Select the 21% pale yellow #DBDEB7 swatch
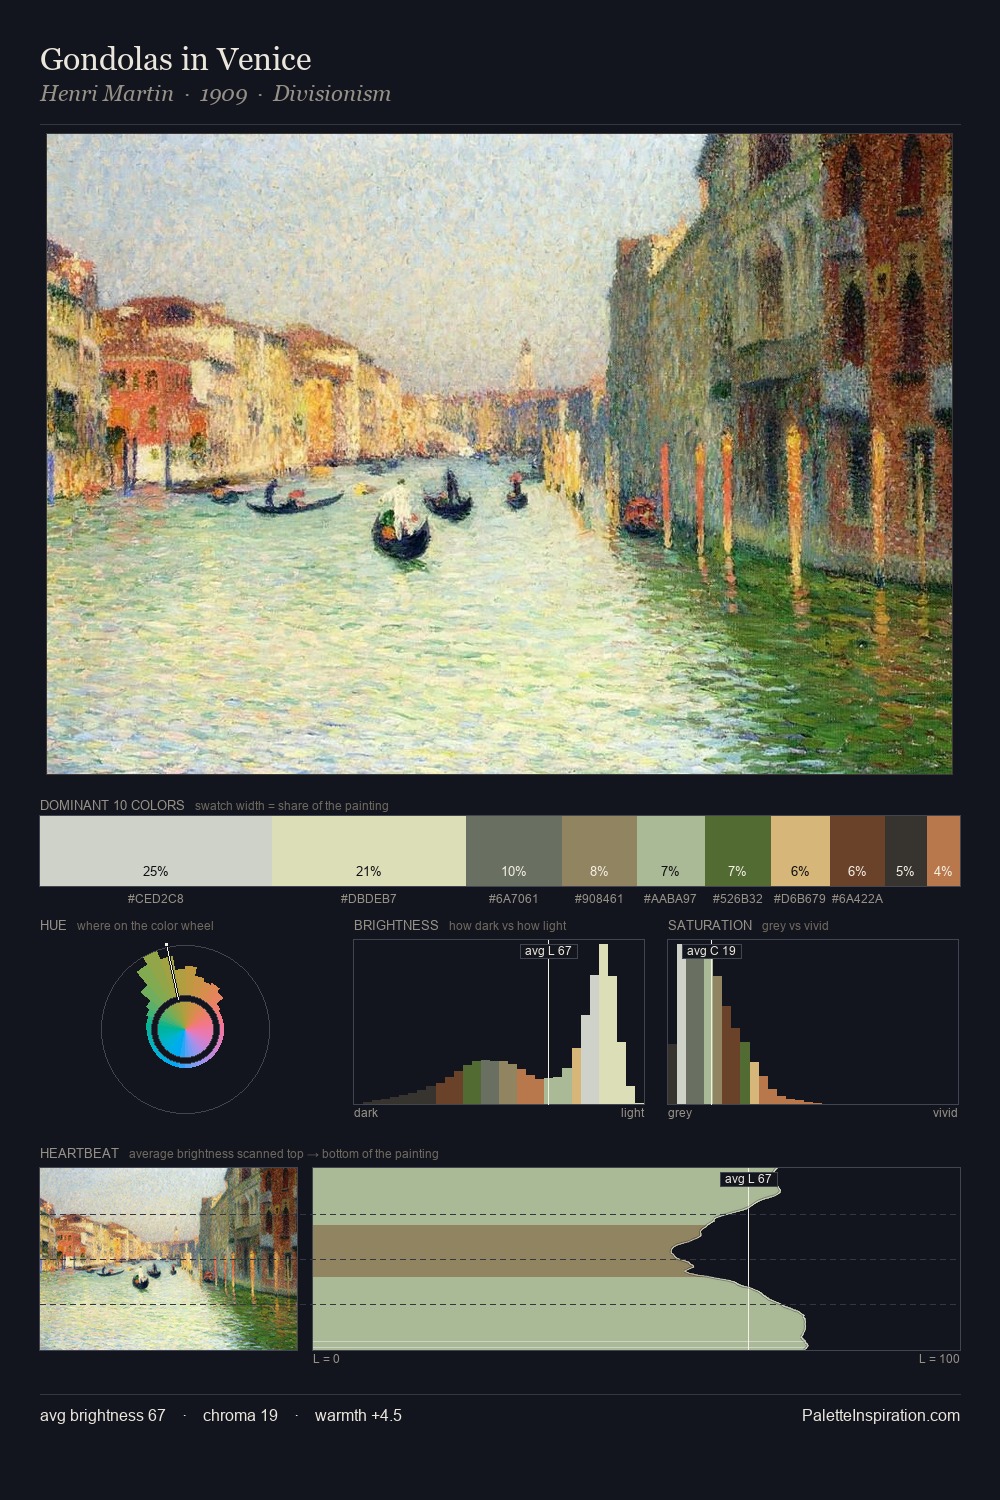Screen dimensions: 1000x1500 coord(369,851)
